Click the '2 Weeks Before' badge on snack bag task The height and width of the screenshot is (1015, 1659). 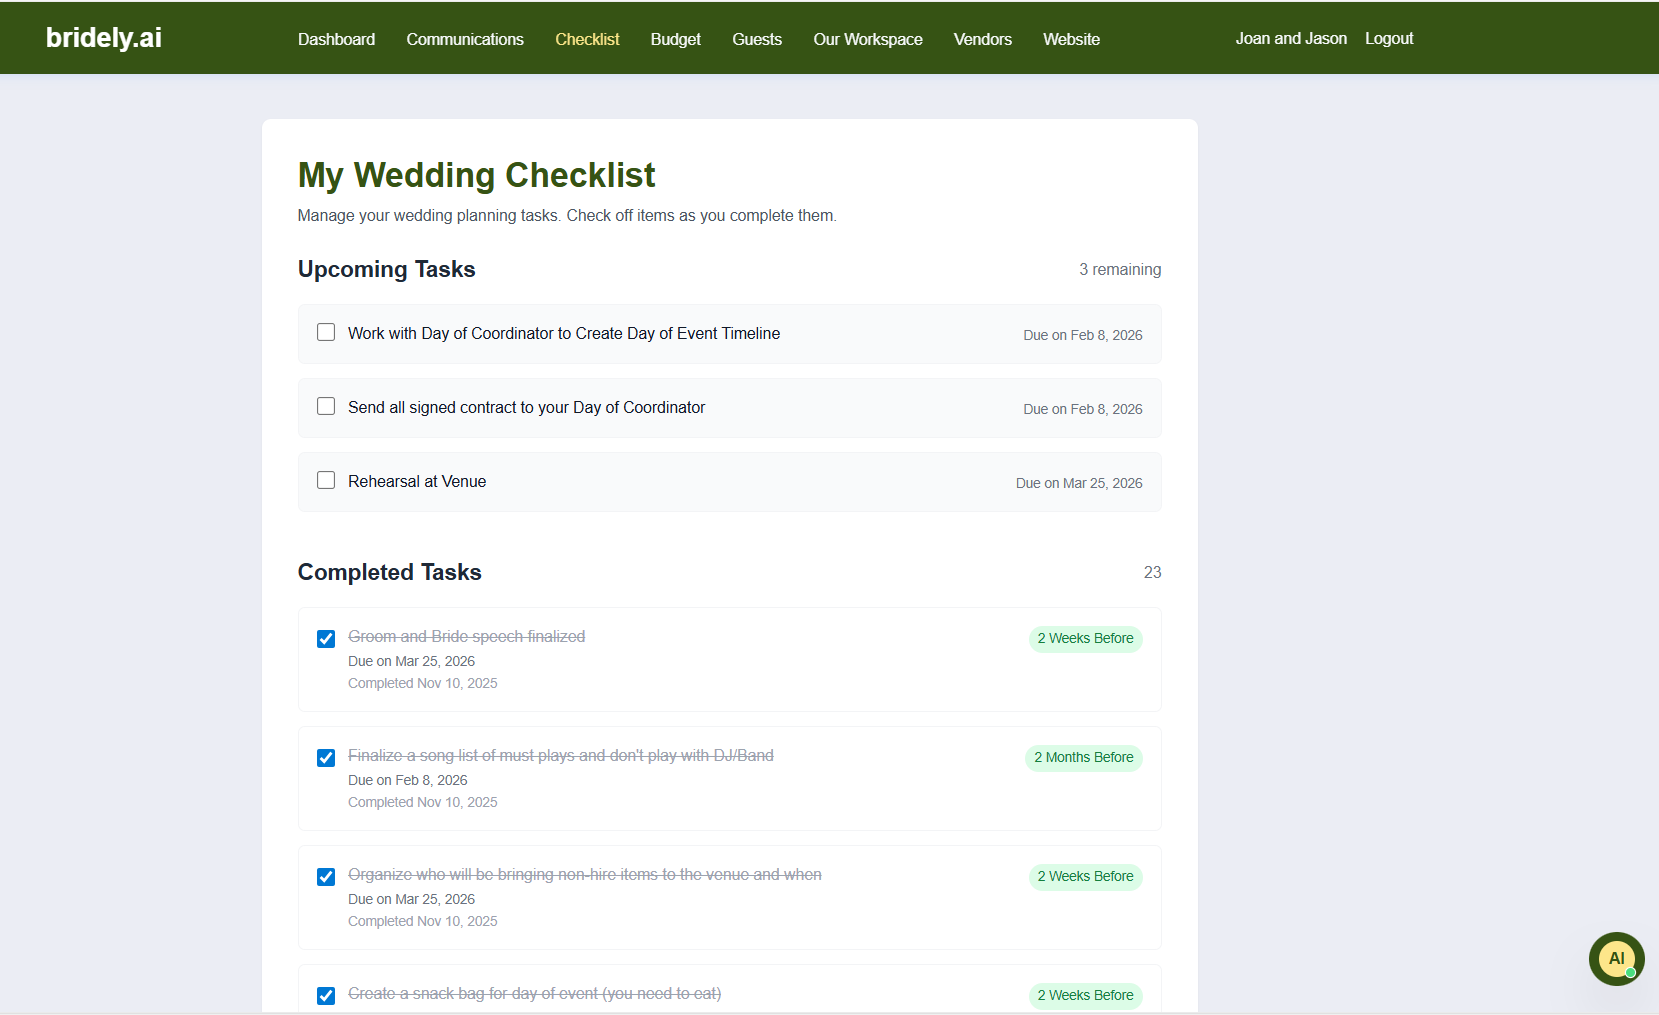pyautogui.click(x=1086, y=996)
